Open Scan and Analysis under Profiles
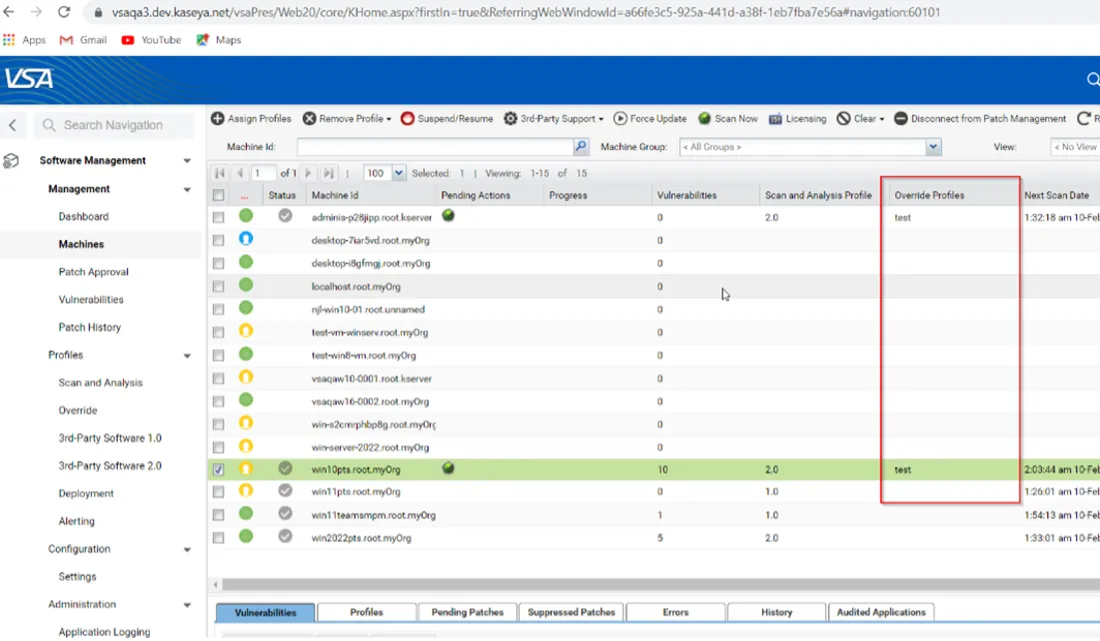Image resolution: width=1100 pixels, height=641 pixels. 100,383
